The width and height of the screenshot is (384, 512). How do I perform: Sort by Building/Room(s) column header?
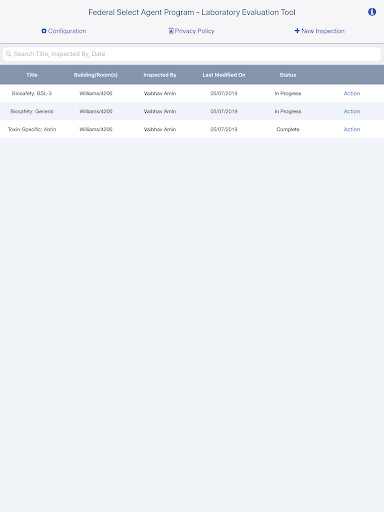pyautogui.click(x=96, y=75)
